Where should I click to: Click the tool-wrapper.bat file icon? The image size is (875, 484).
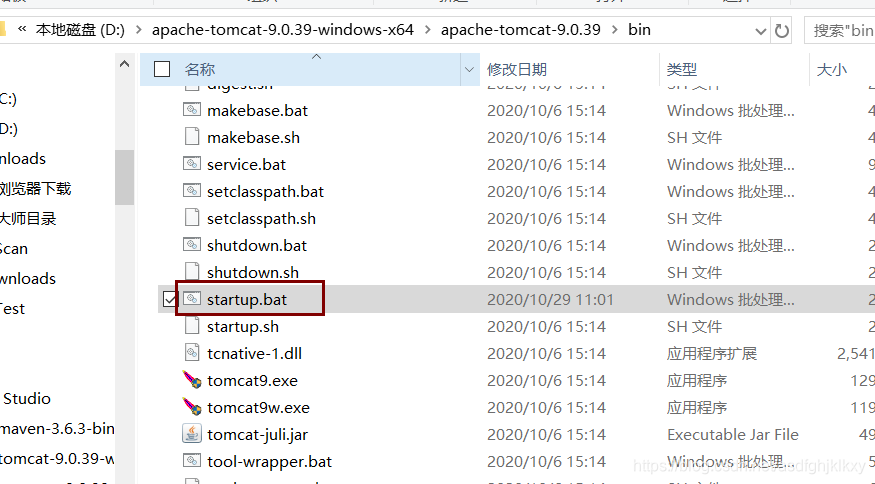(192, 461)
